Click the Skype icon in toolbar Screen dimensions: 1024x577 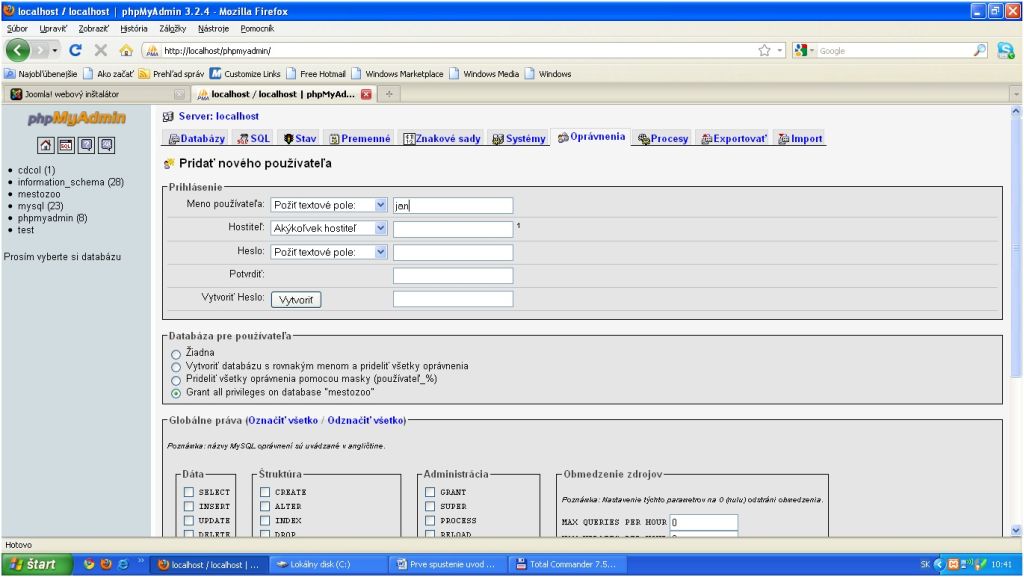pos(1006,50)
